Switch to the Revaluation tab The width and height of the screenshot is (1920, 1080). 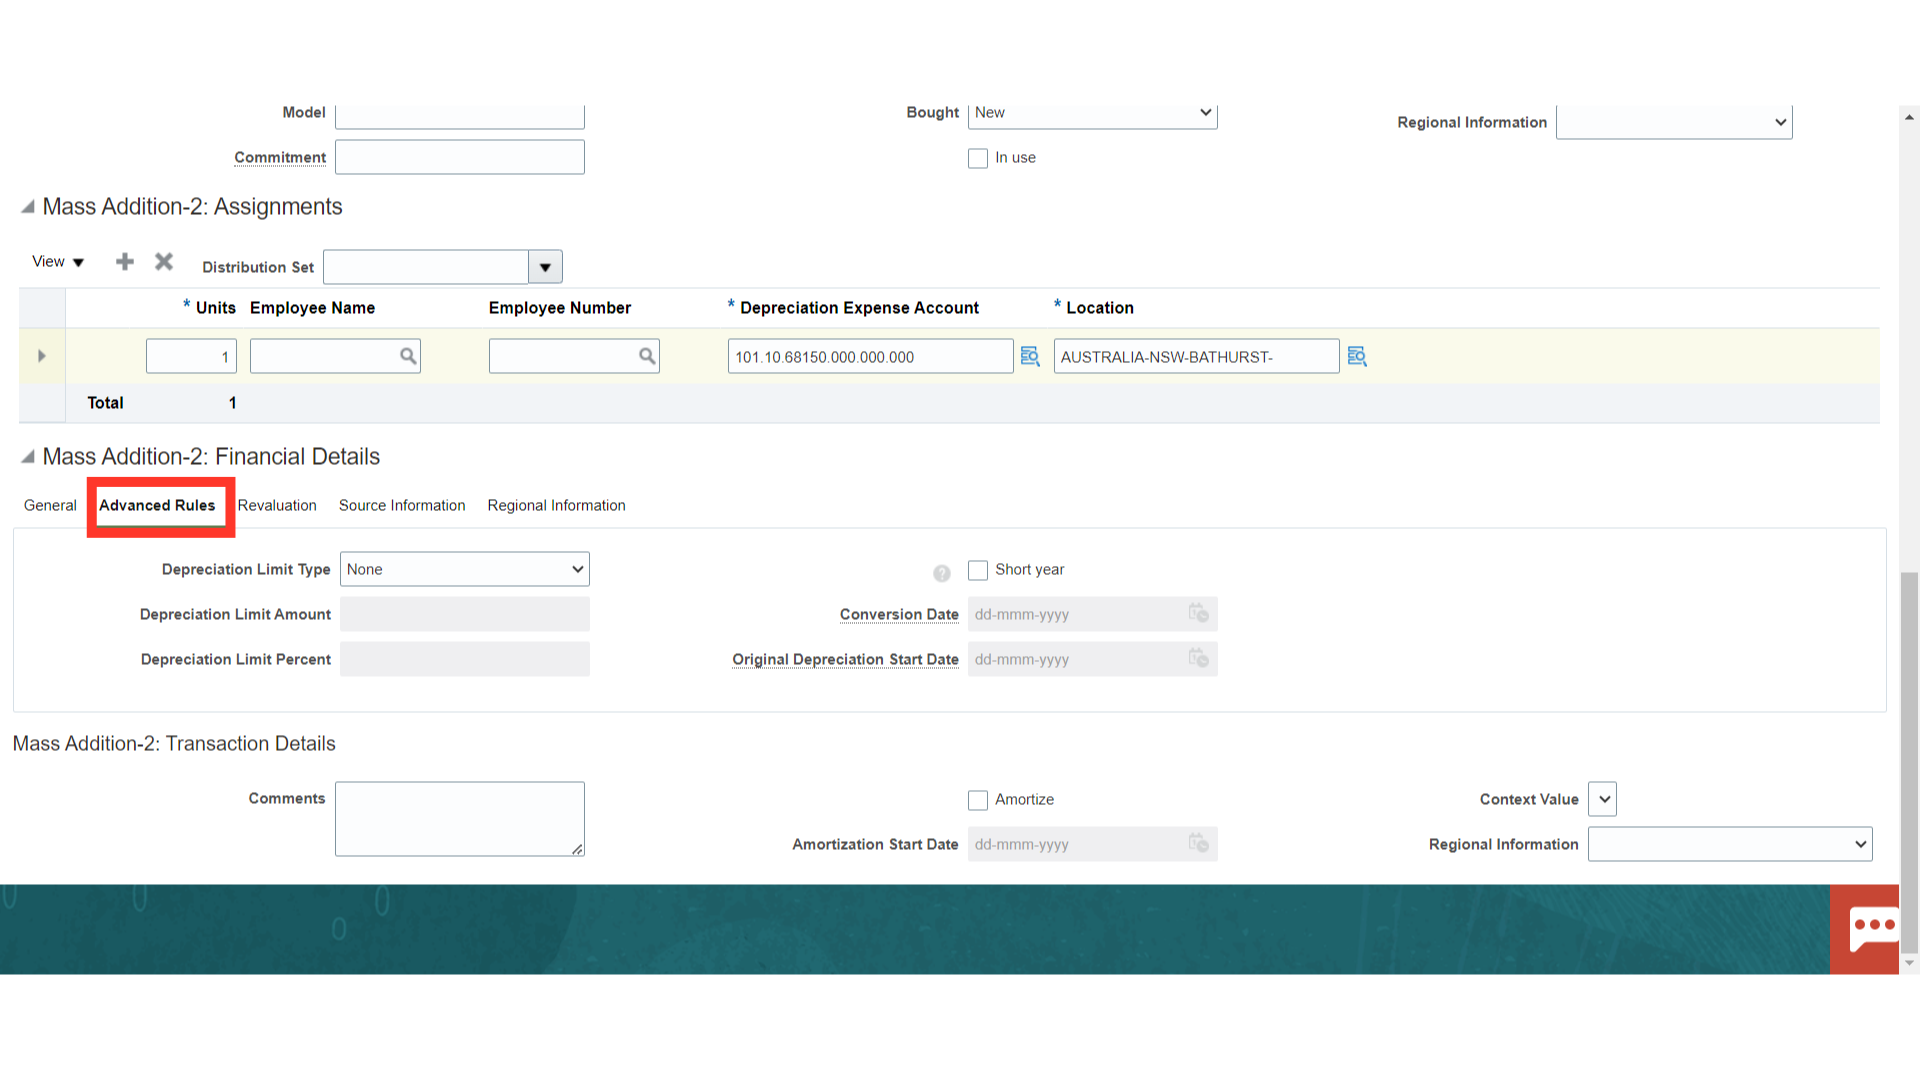tap(277, 506)
